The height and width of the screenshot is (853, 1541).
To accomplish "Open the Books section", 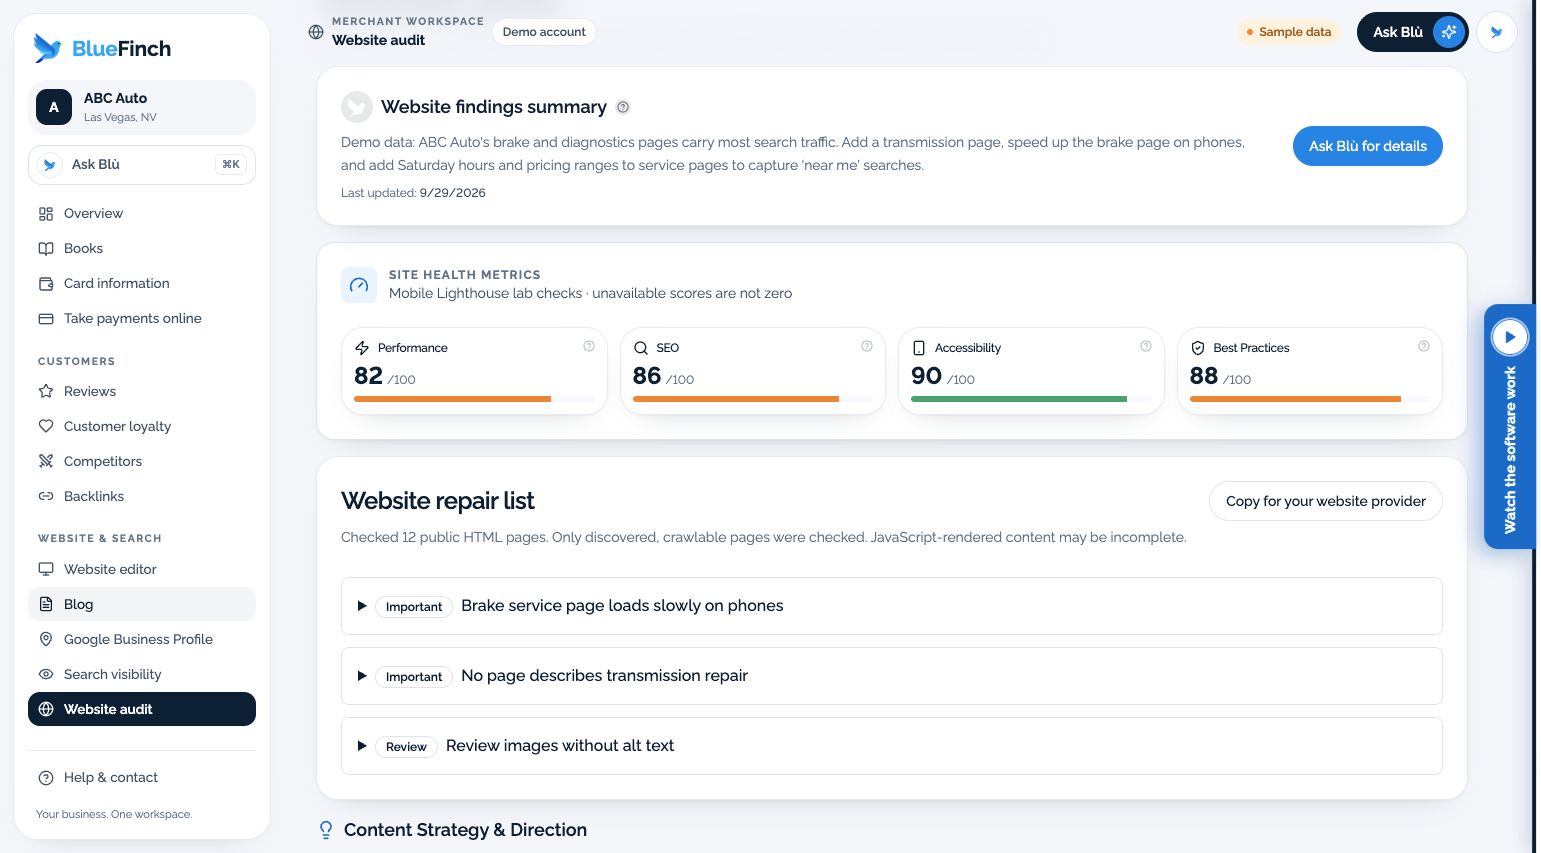I will pyautogui.click(x=142, y=248).
